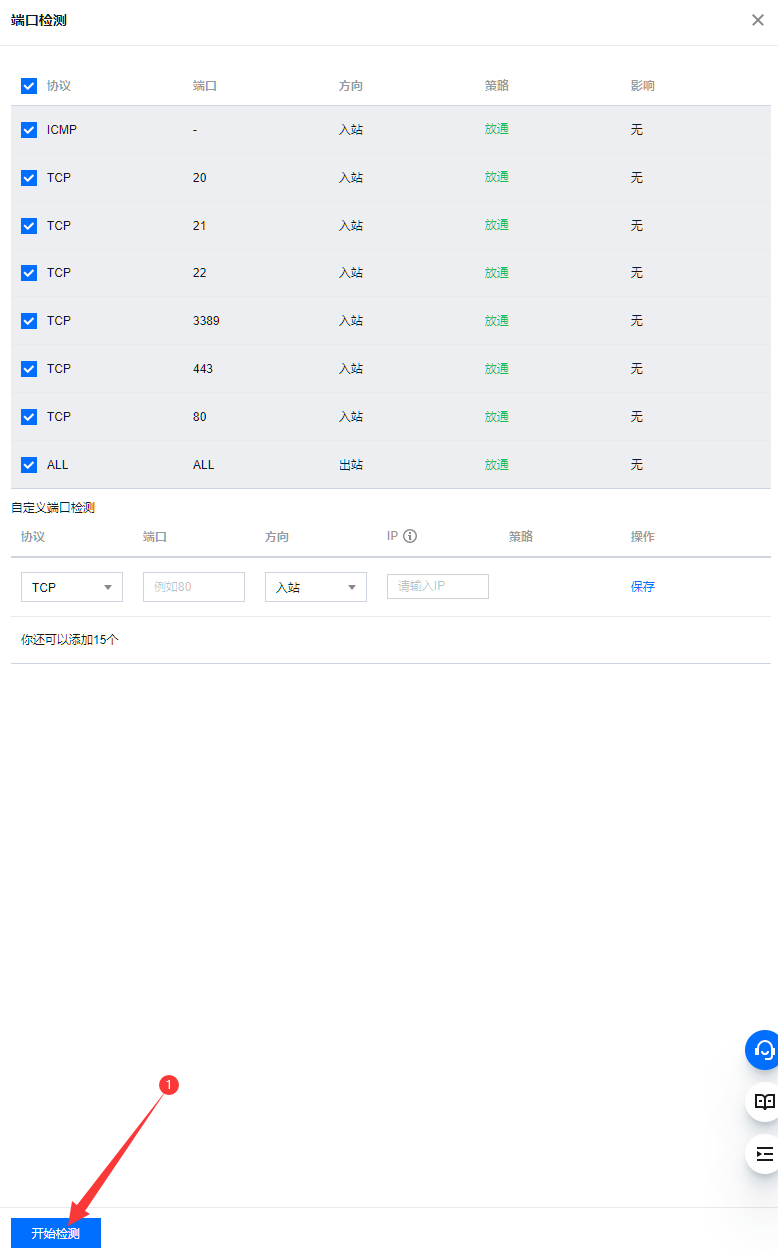Open the TCP protocol dropdown
Viewport: 778px width, 1250px height.
click(x=72, y=587)
